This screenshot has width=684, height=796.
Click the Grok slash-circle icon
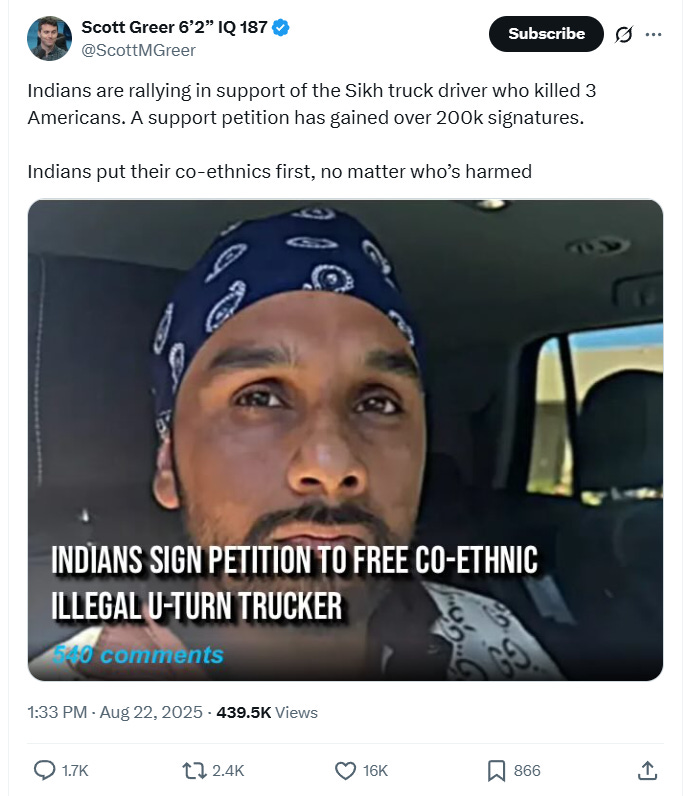[x=624, y=35]
